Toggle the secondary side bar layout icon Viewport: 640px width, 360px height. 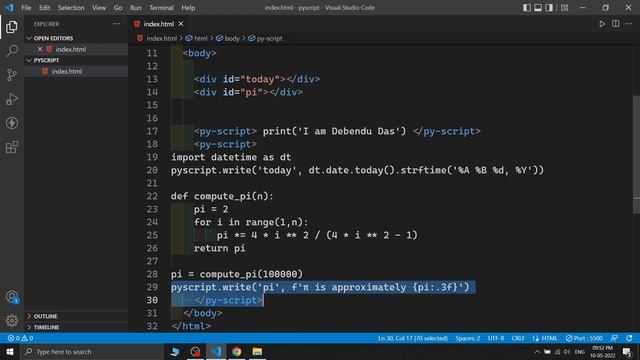549,8
